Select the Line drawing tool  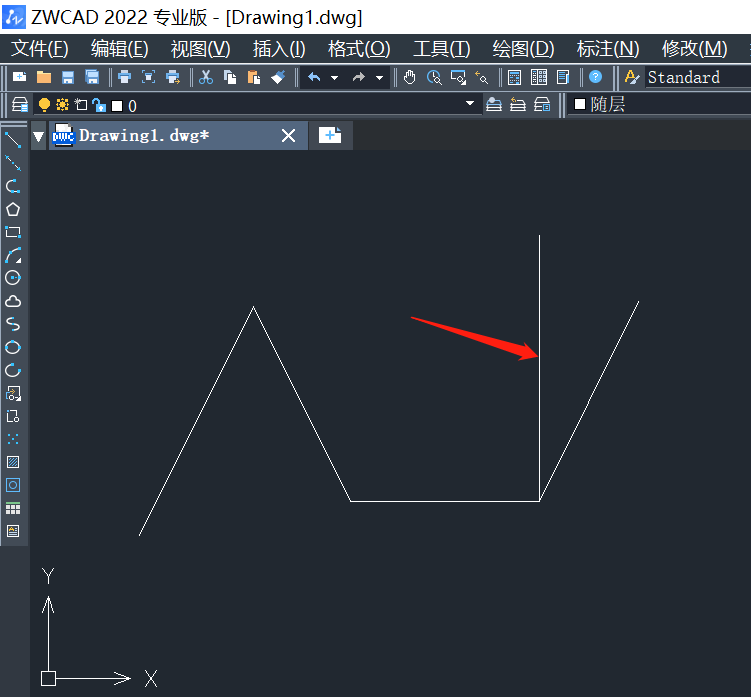[13, 140]
